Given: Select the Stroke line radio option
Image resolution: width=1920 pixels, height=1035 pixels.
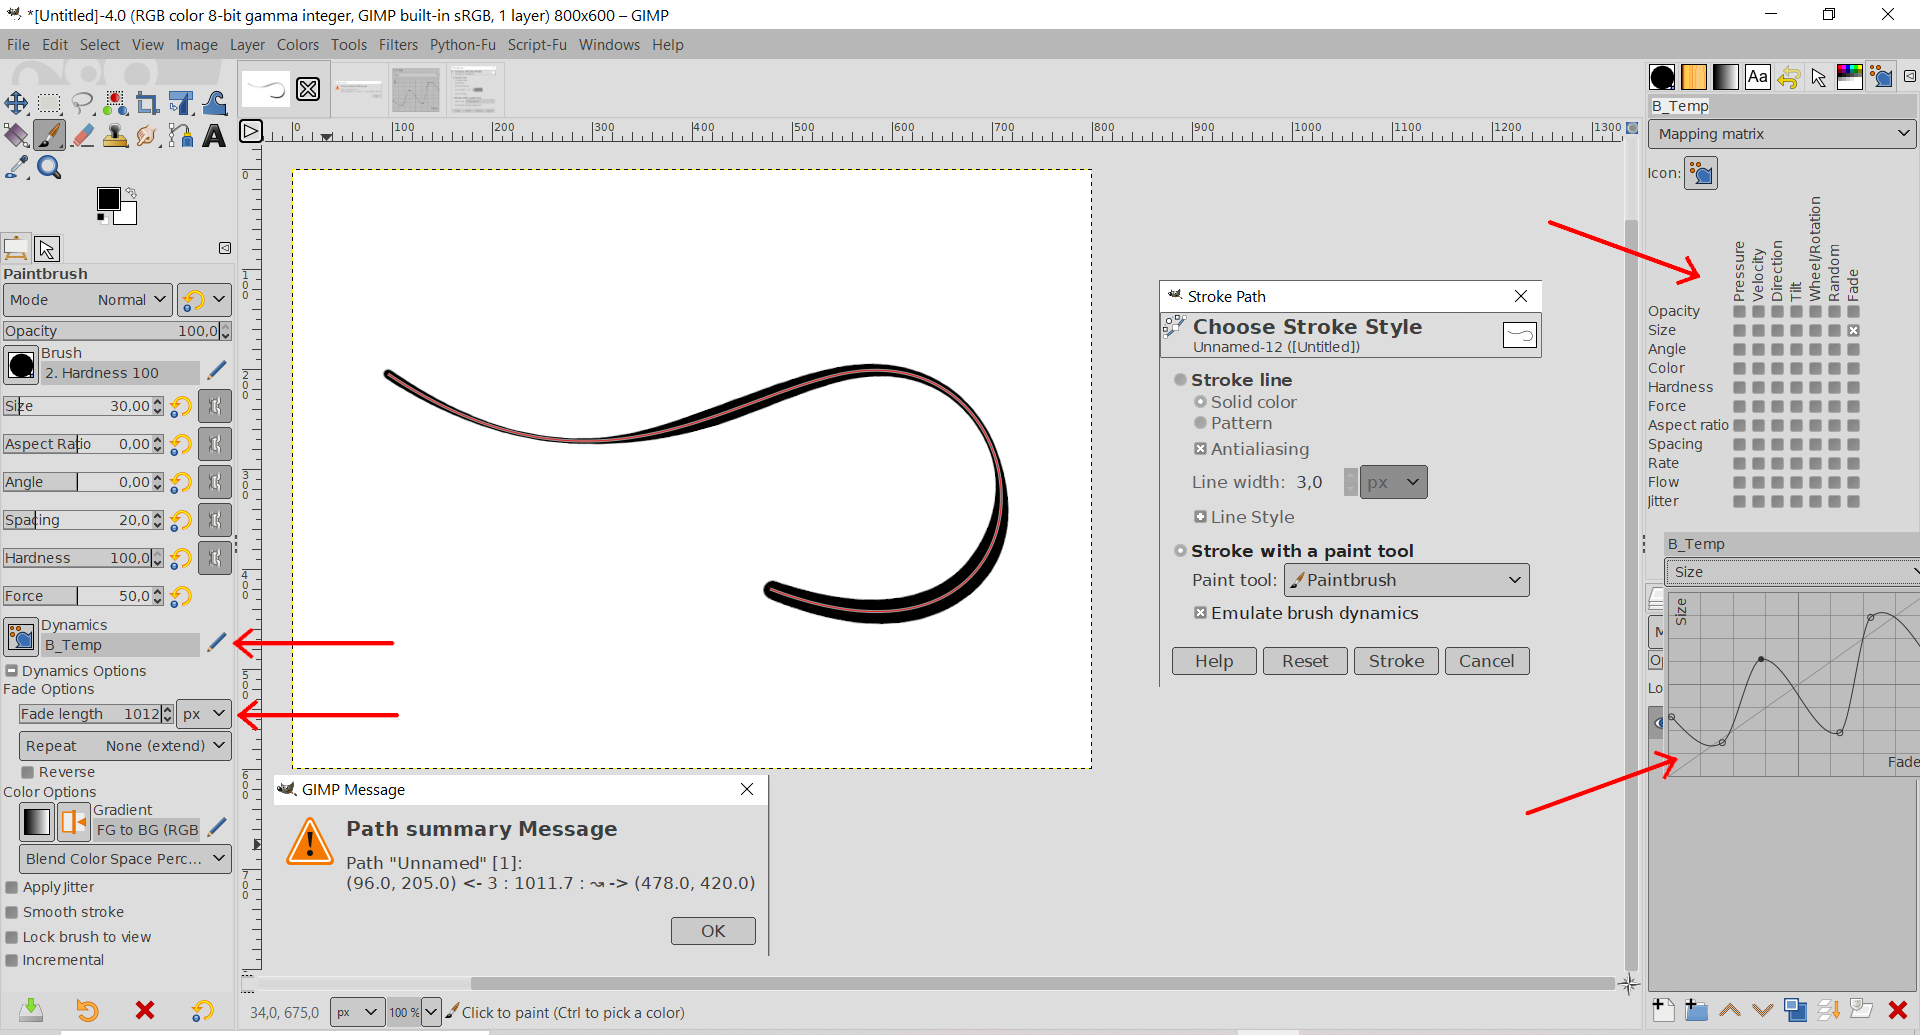Looking at the screenshot, I should [x=1181, y=380].
